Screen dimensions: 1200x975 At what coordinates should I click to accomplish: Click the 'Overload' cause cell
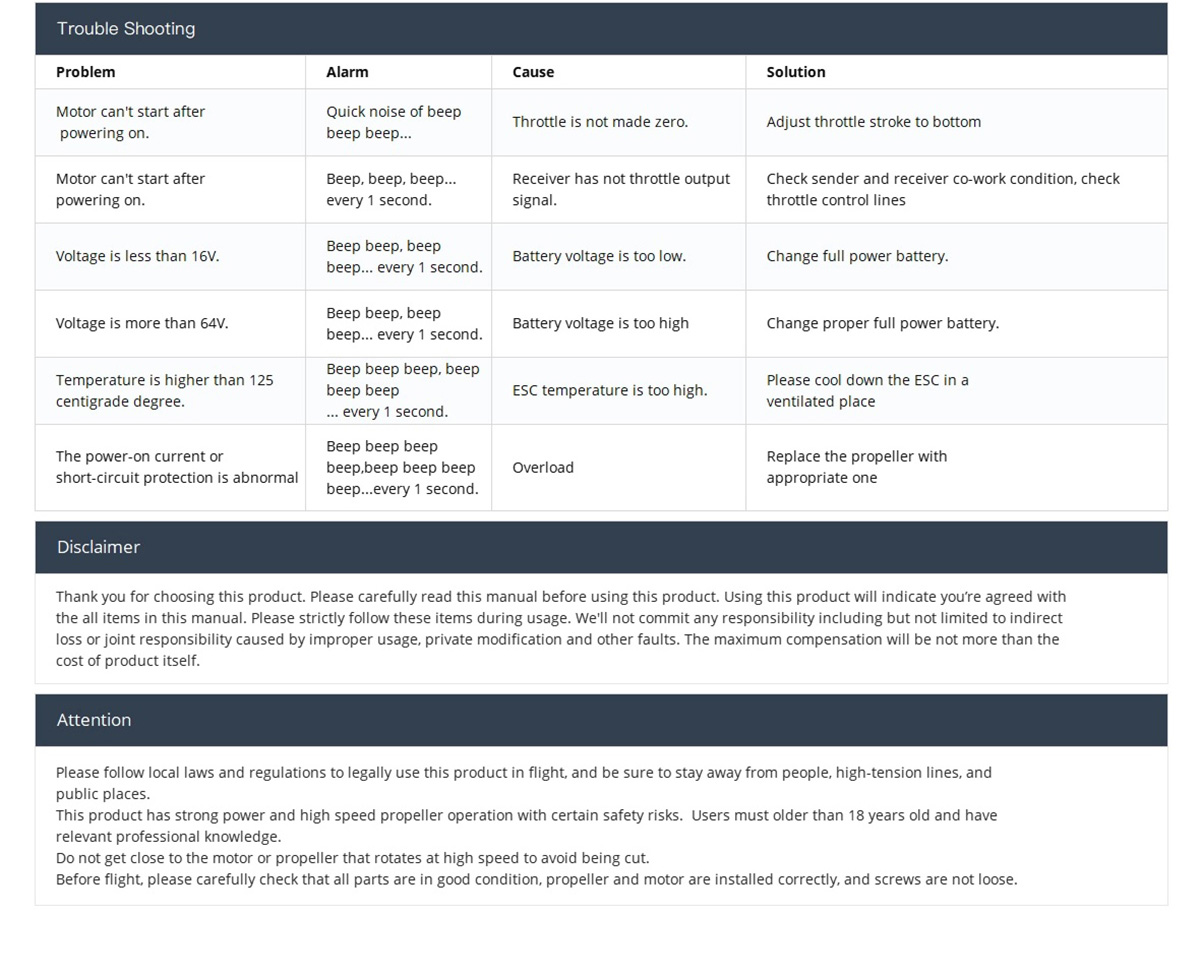tap(543, 467)
